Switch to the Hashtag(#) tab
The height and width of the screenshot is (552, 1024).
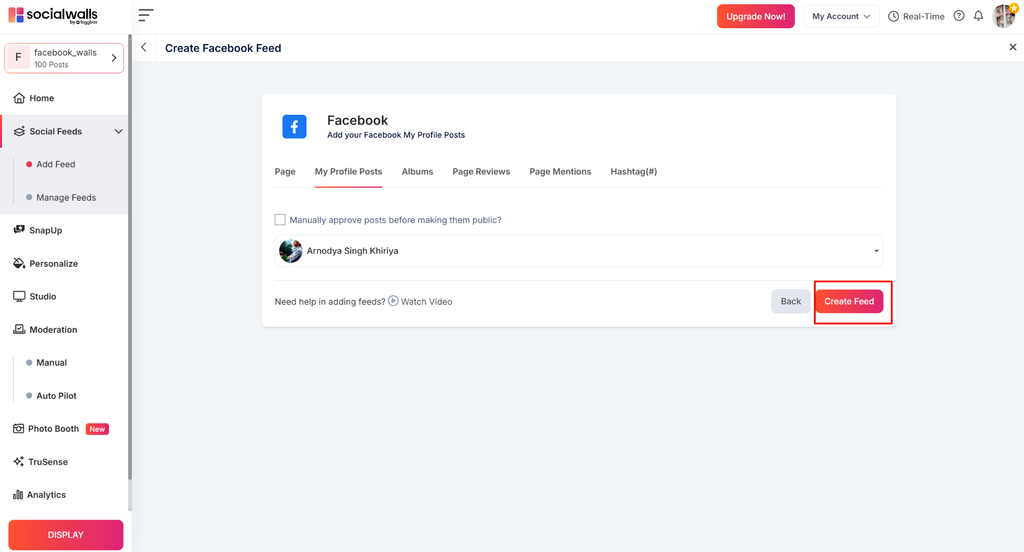[x=633, y=172]
